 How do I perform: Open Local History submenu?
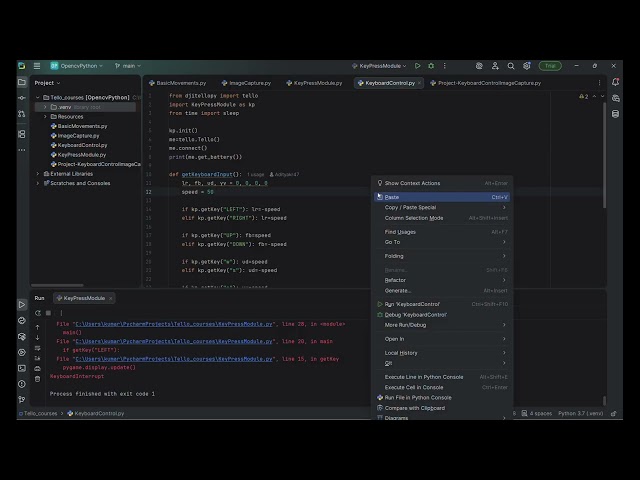coord(442,353)
